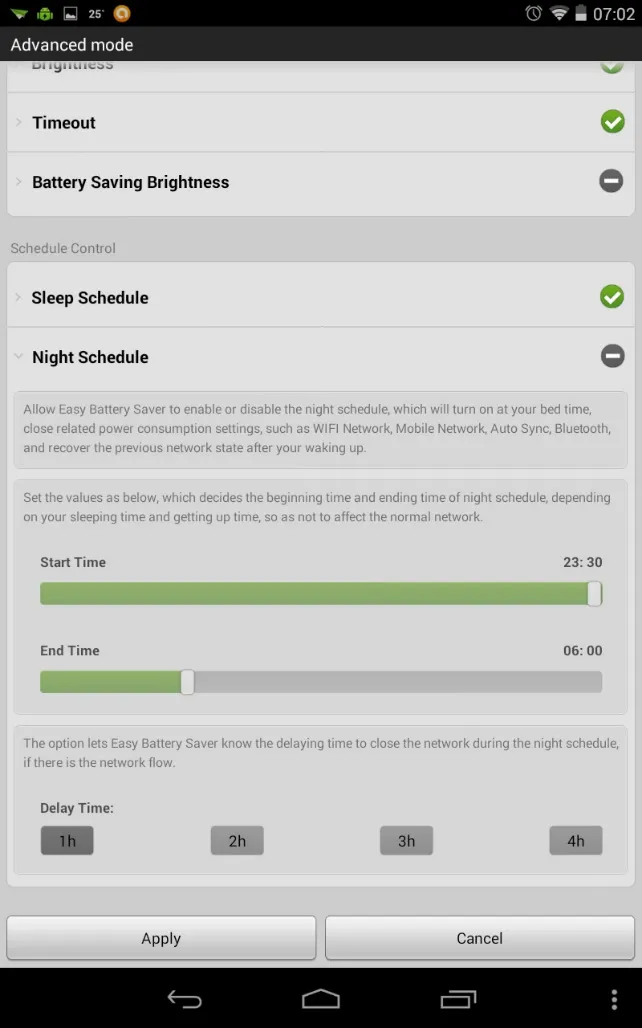Expand the Timeout settings row
Screen dimensions: 642x1028
[64, 123]
